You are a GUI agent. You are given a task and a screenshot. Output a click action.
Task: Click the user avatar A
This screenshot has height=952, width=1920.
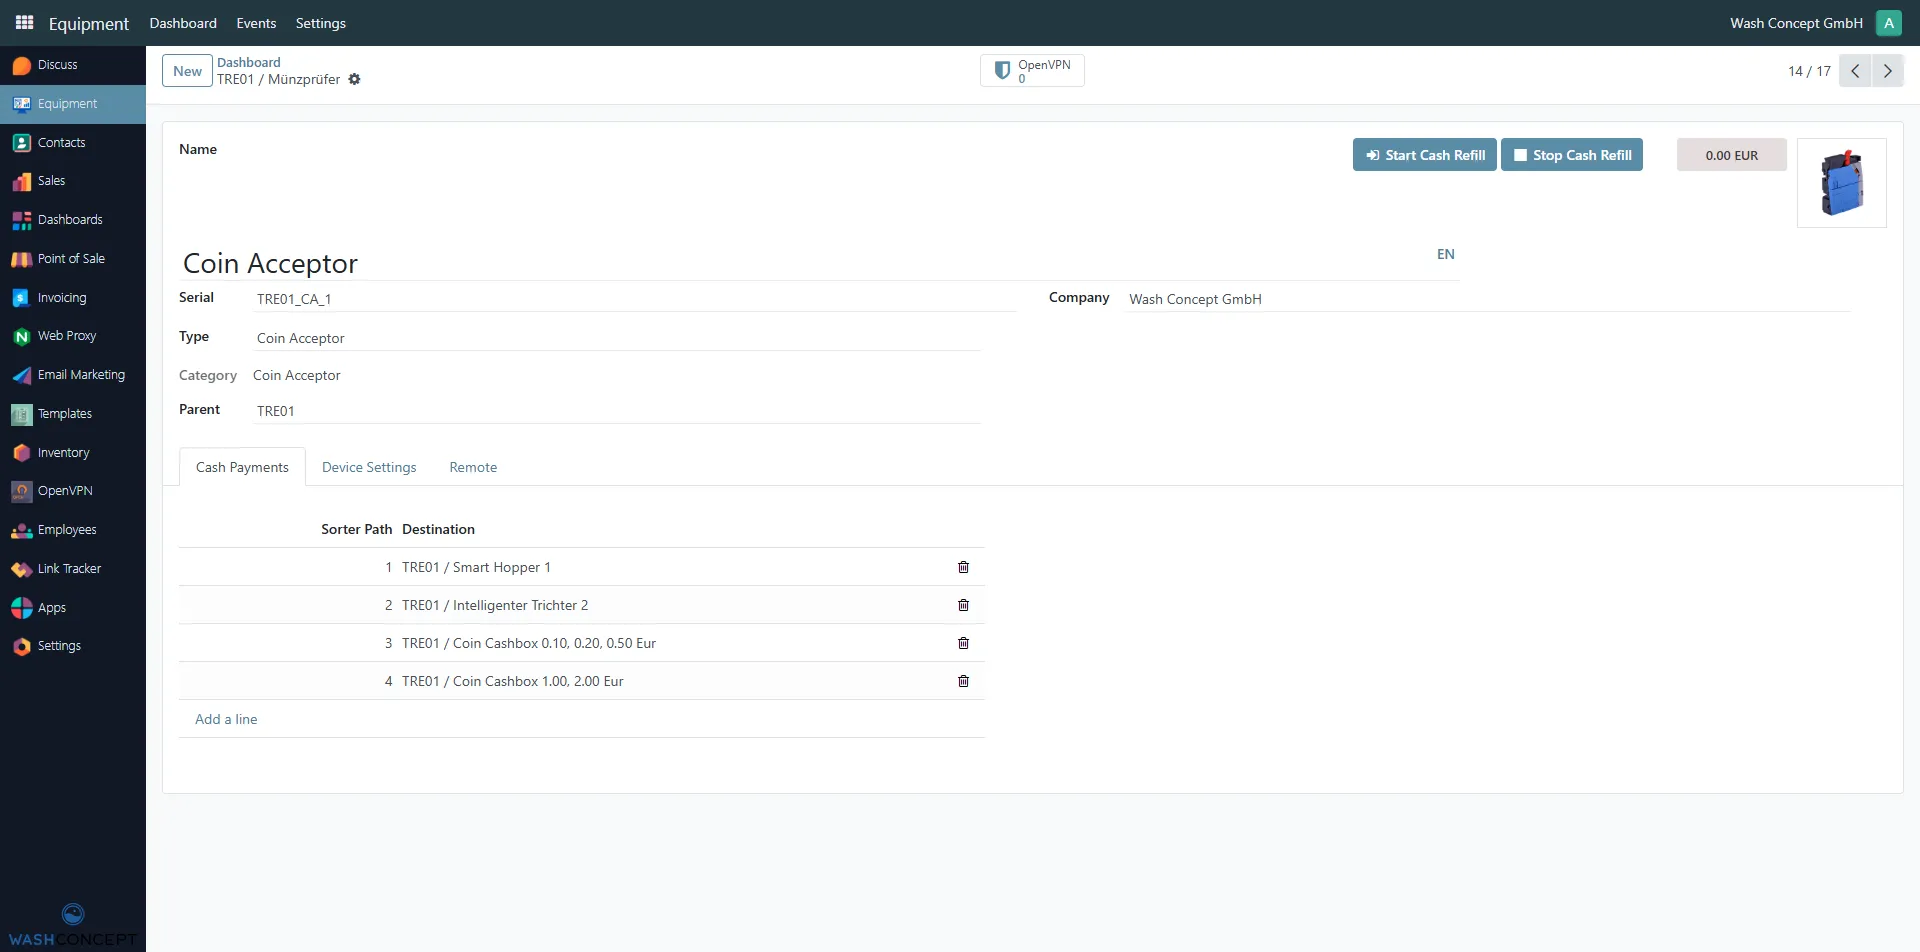(x=1888, y=23)
